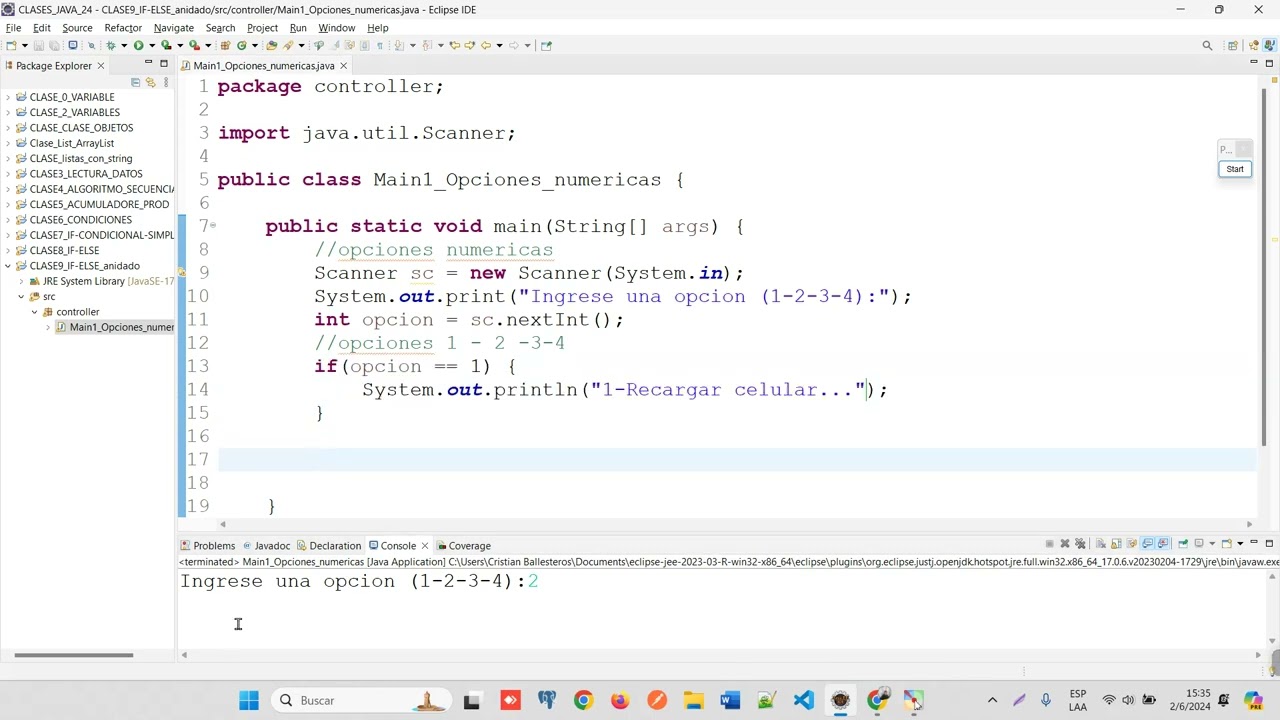This screenshot has height=720, width=1280.
Task: Click the Open Type folder icon
Action: [x=271, y=45]
